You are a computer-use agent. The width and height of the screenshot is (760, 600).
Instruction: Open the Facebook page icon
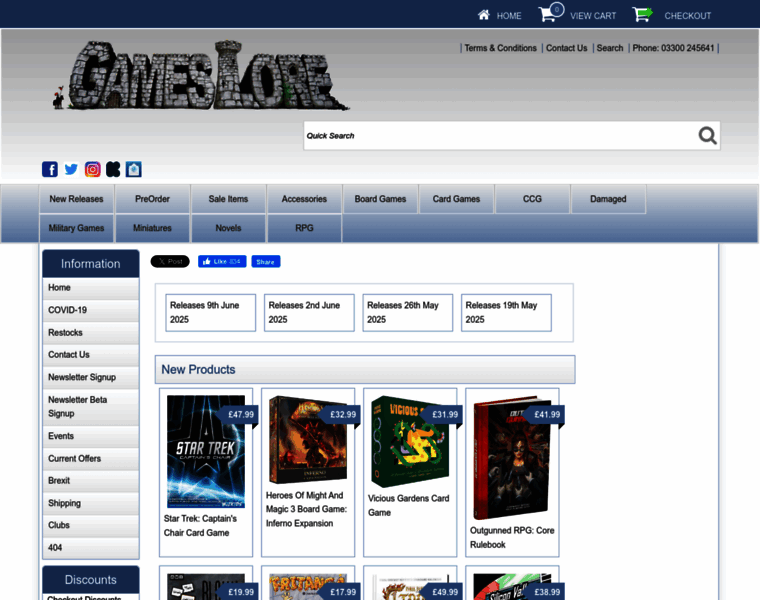click(49, 169)
